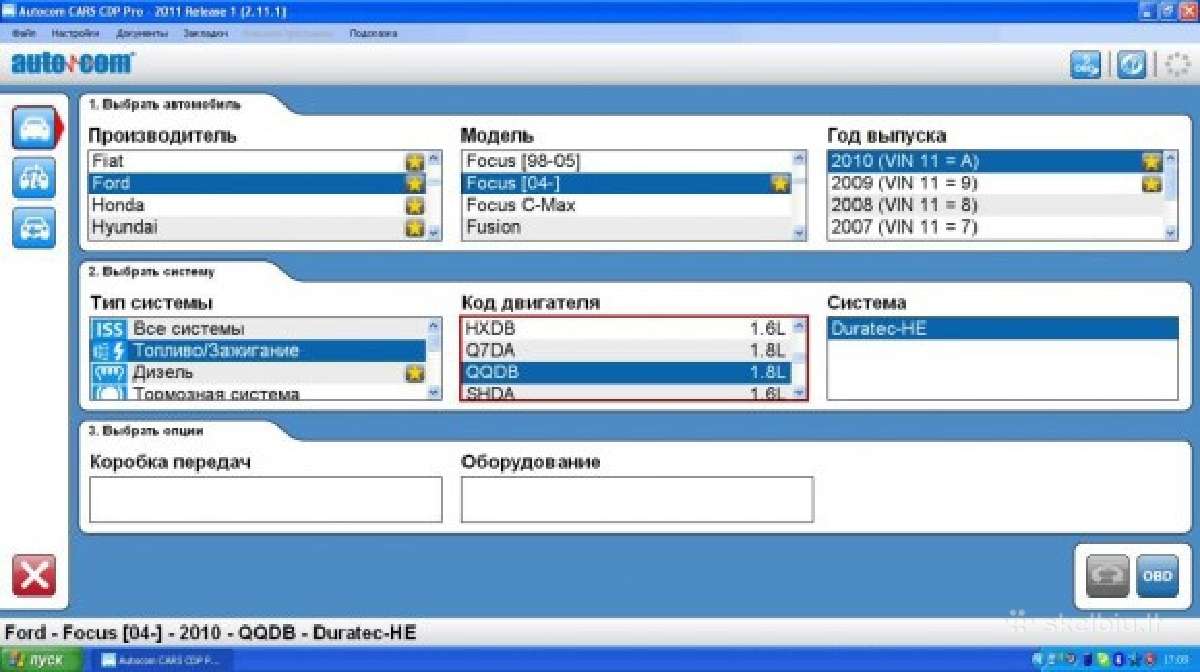Select Ford in the manufacturer list
1200x672 pixels.
coord(258,183)
